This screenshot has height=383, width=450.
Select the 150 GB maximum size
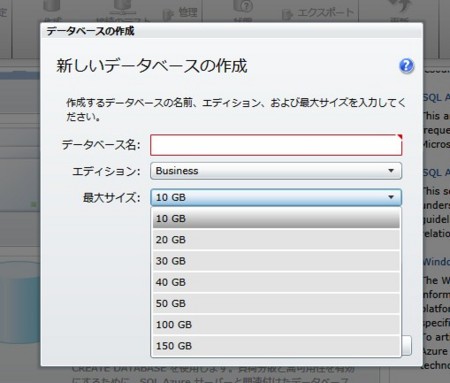pyautogui.click(x=276, y=346)
